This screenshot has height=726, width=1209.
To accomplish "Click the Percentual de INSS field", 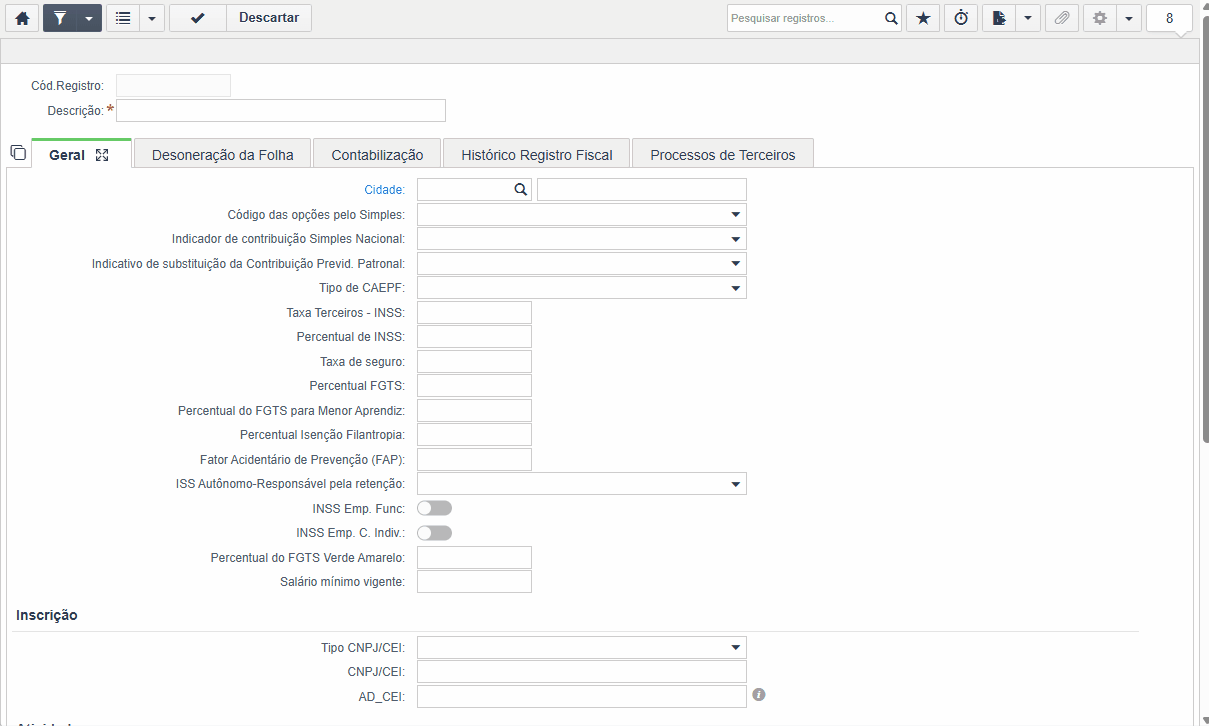I will coord(474,337).
